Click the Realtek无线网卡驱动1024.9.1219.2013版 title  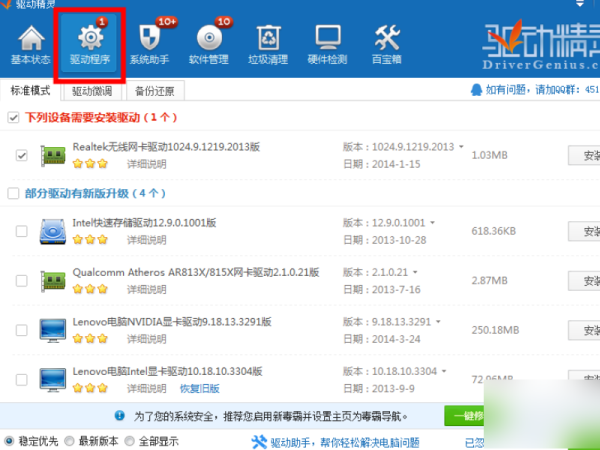pos(166,147)
